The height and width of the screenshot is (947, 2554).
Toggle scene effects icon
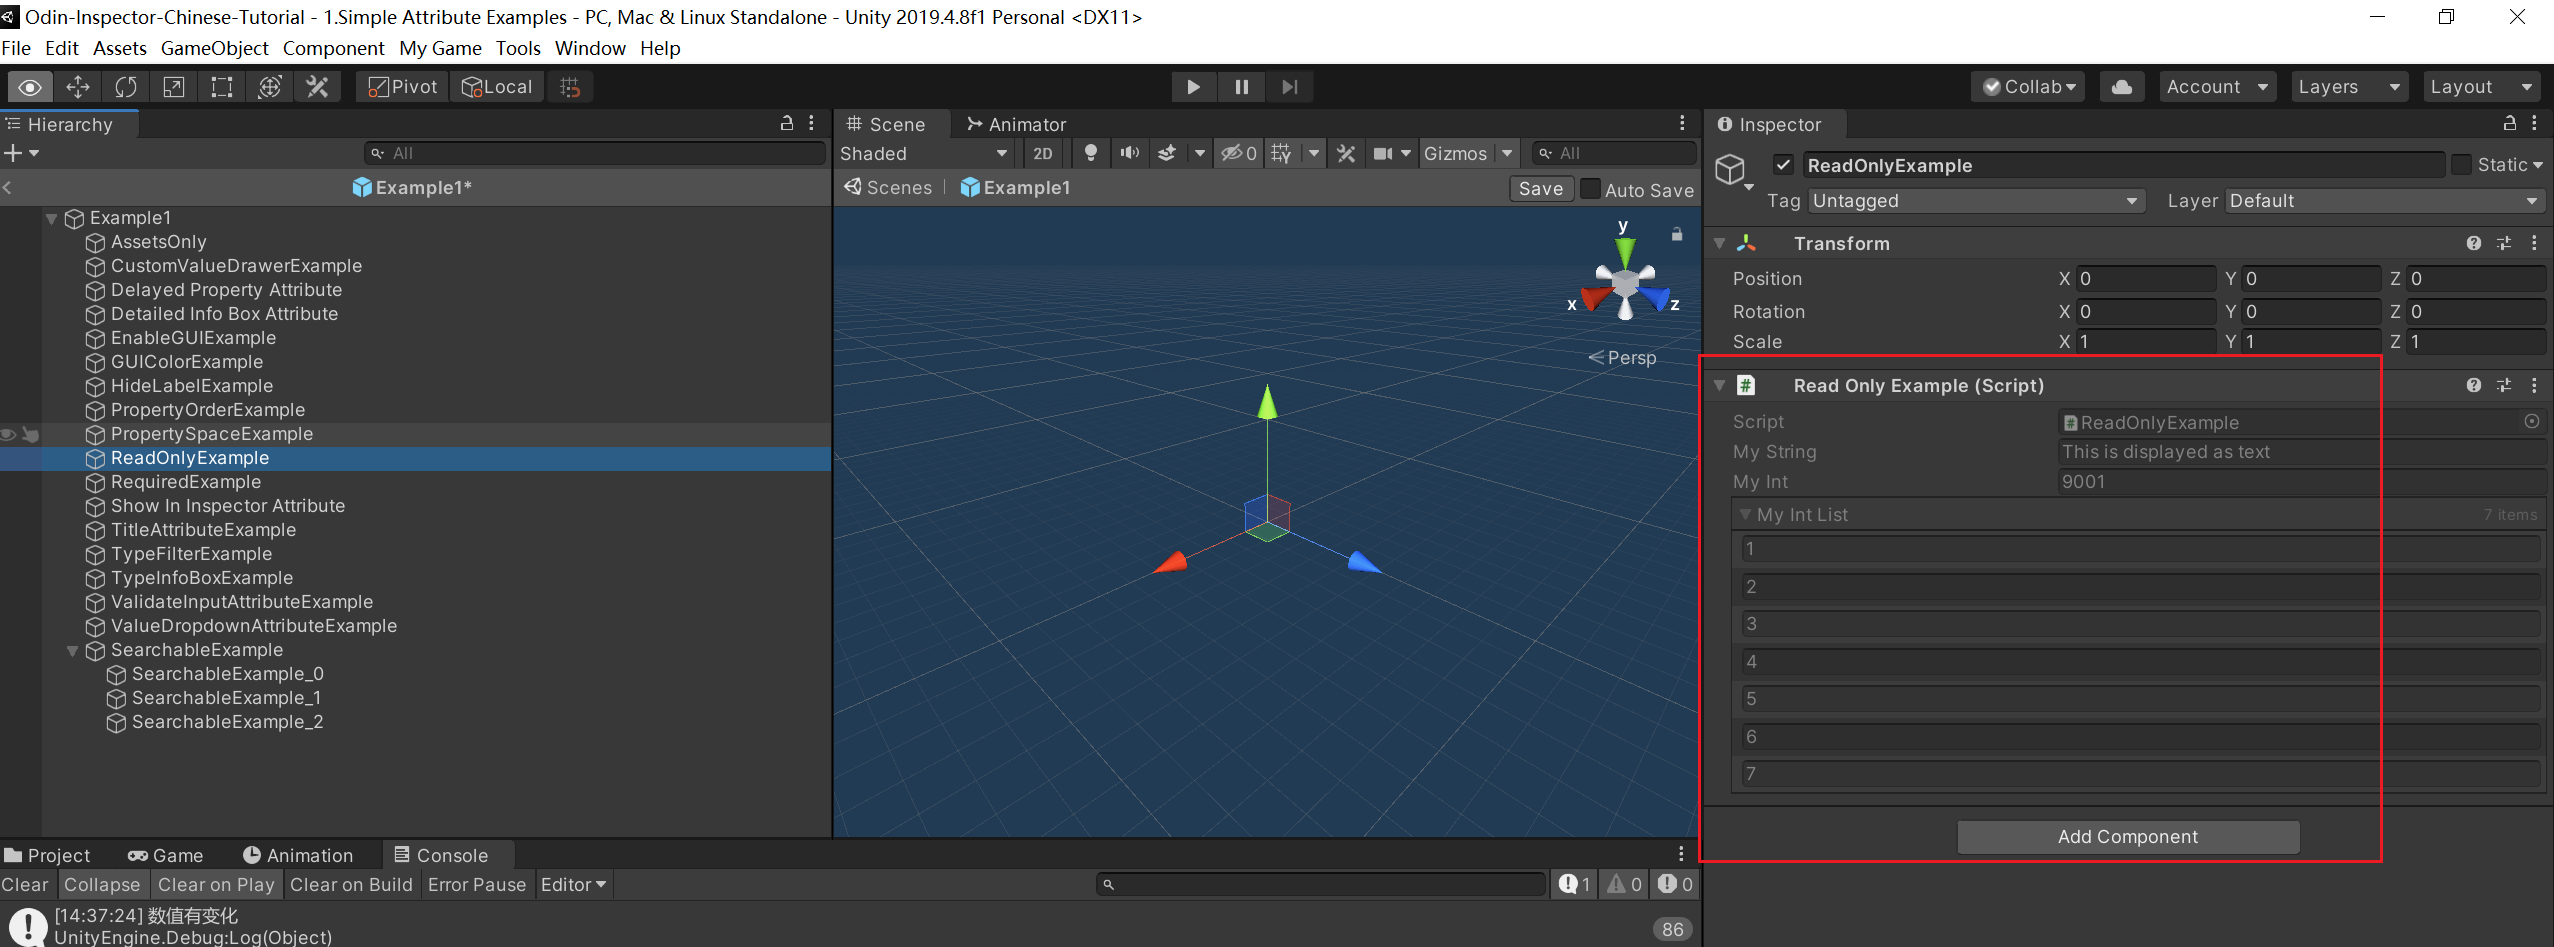click(x=1166, y=153)
